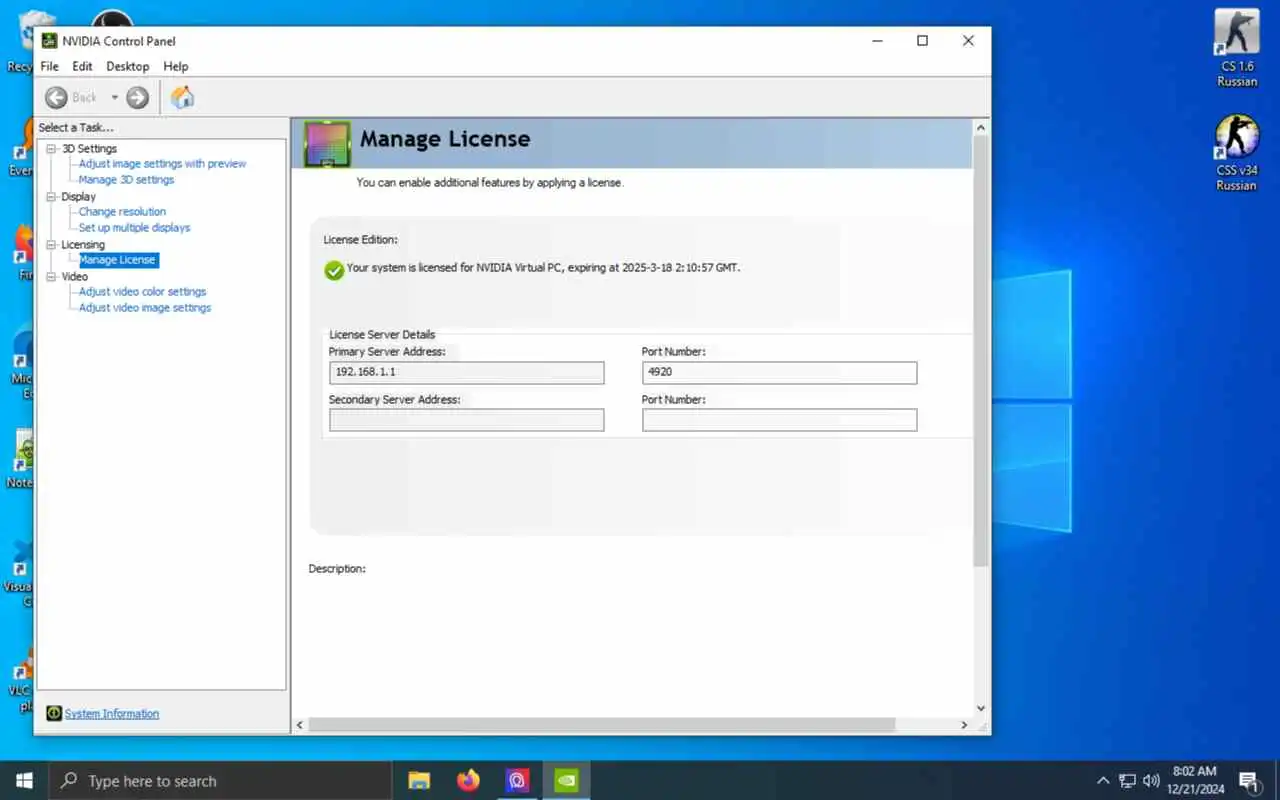1280x800 pixels.
Task: Open the CSS v34 Russian desktop shortcut
Action: (x=1237, y=152)
